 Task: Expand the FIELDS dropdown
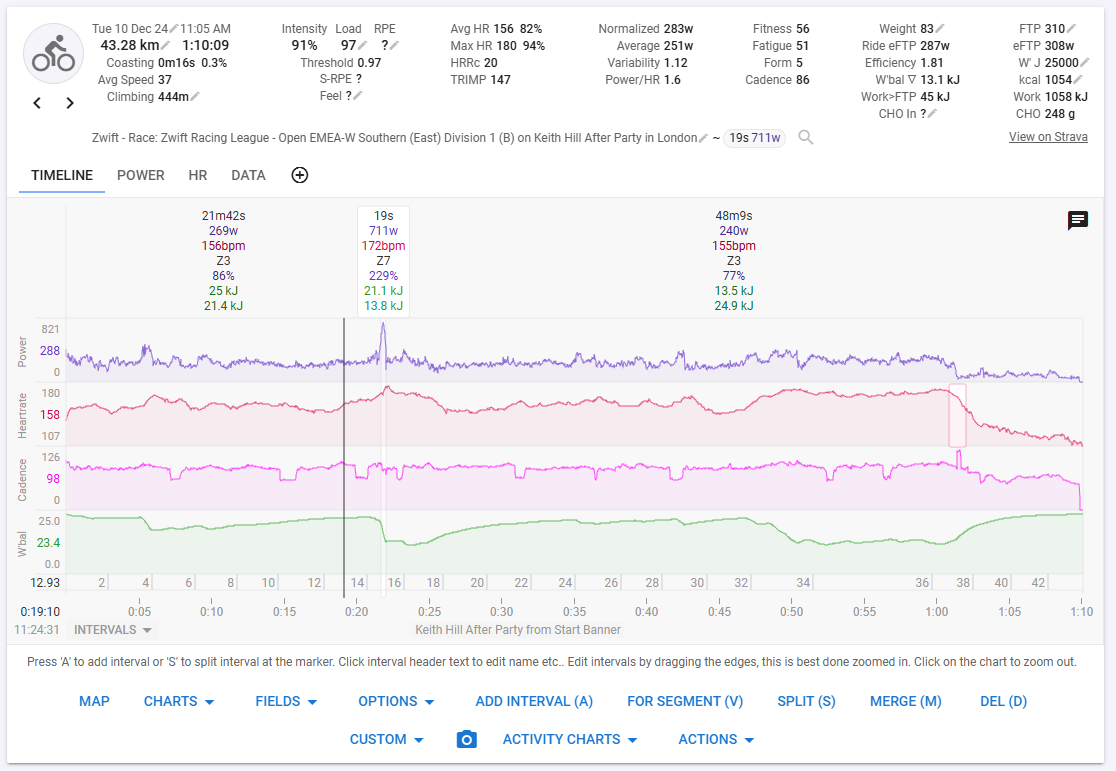[x=286, y=701]
